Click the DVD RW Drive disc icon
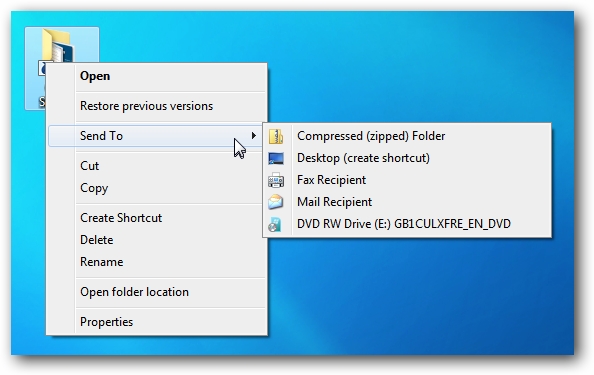The height and width of the screenshot is (375, 594). click(x=275, y=224)
